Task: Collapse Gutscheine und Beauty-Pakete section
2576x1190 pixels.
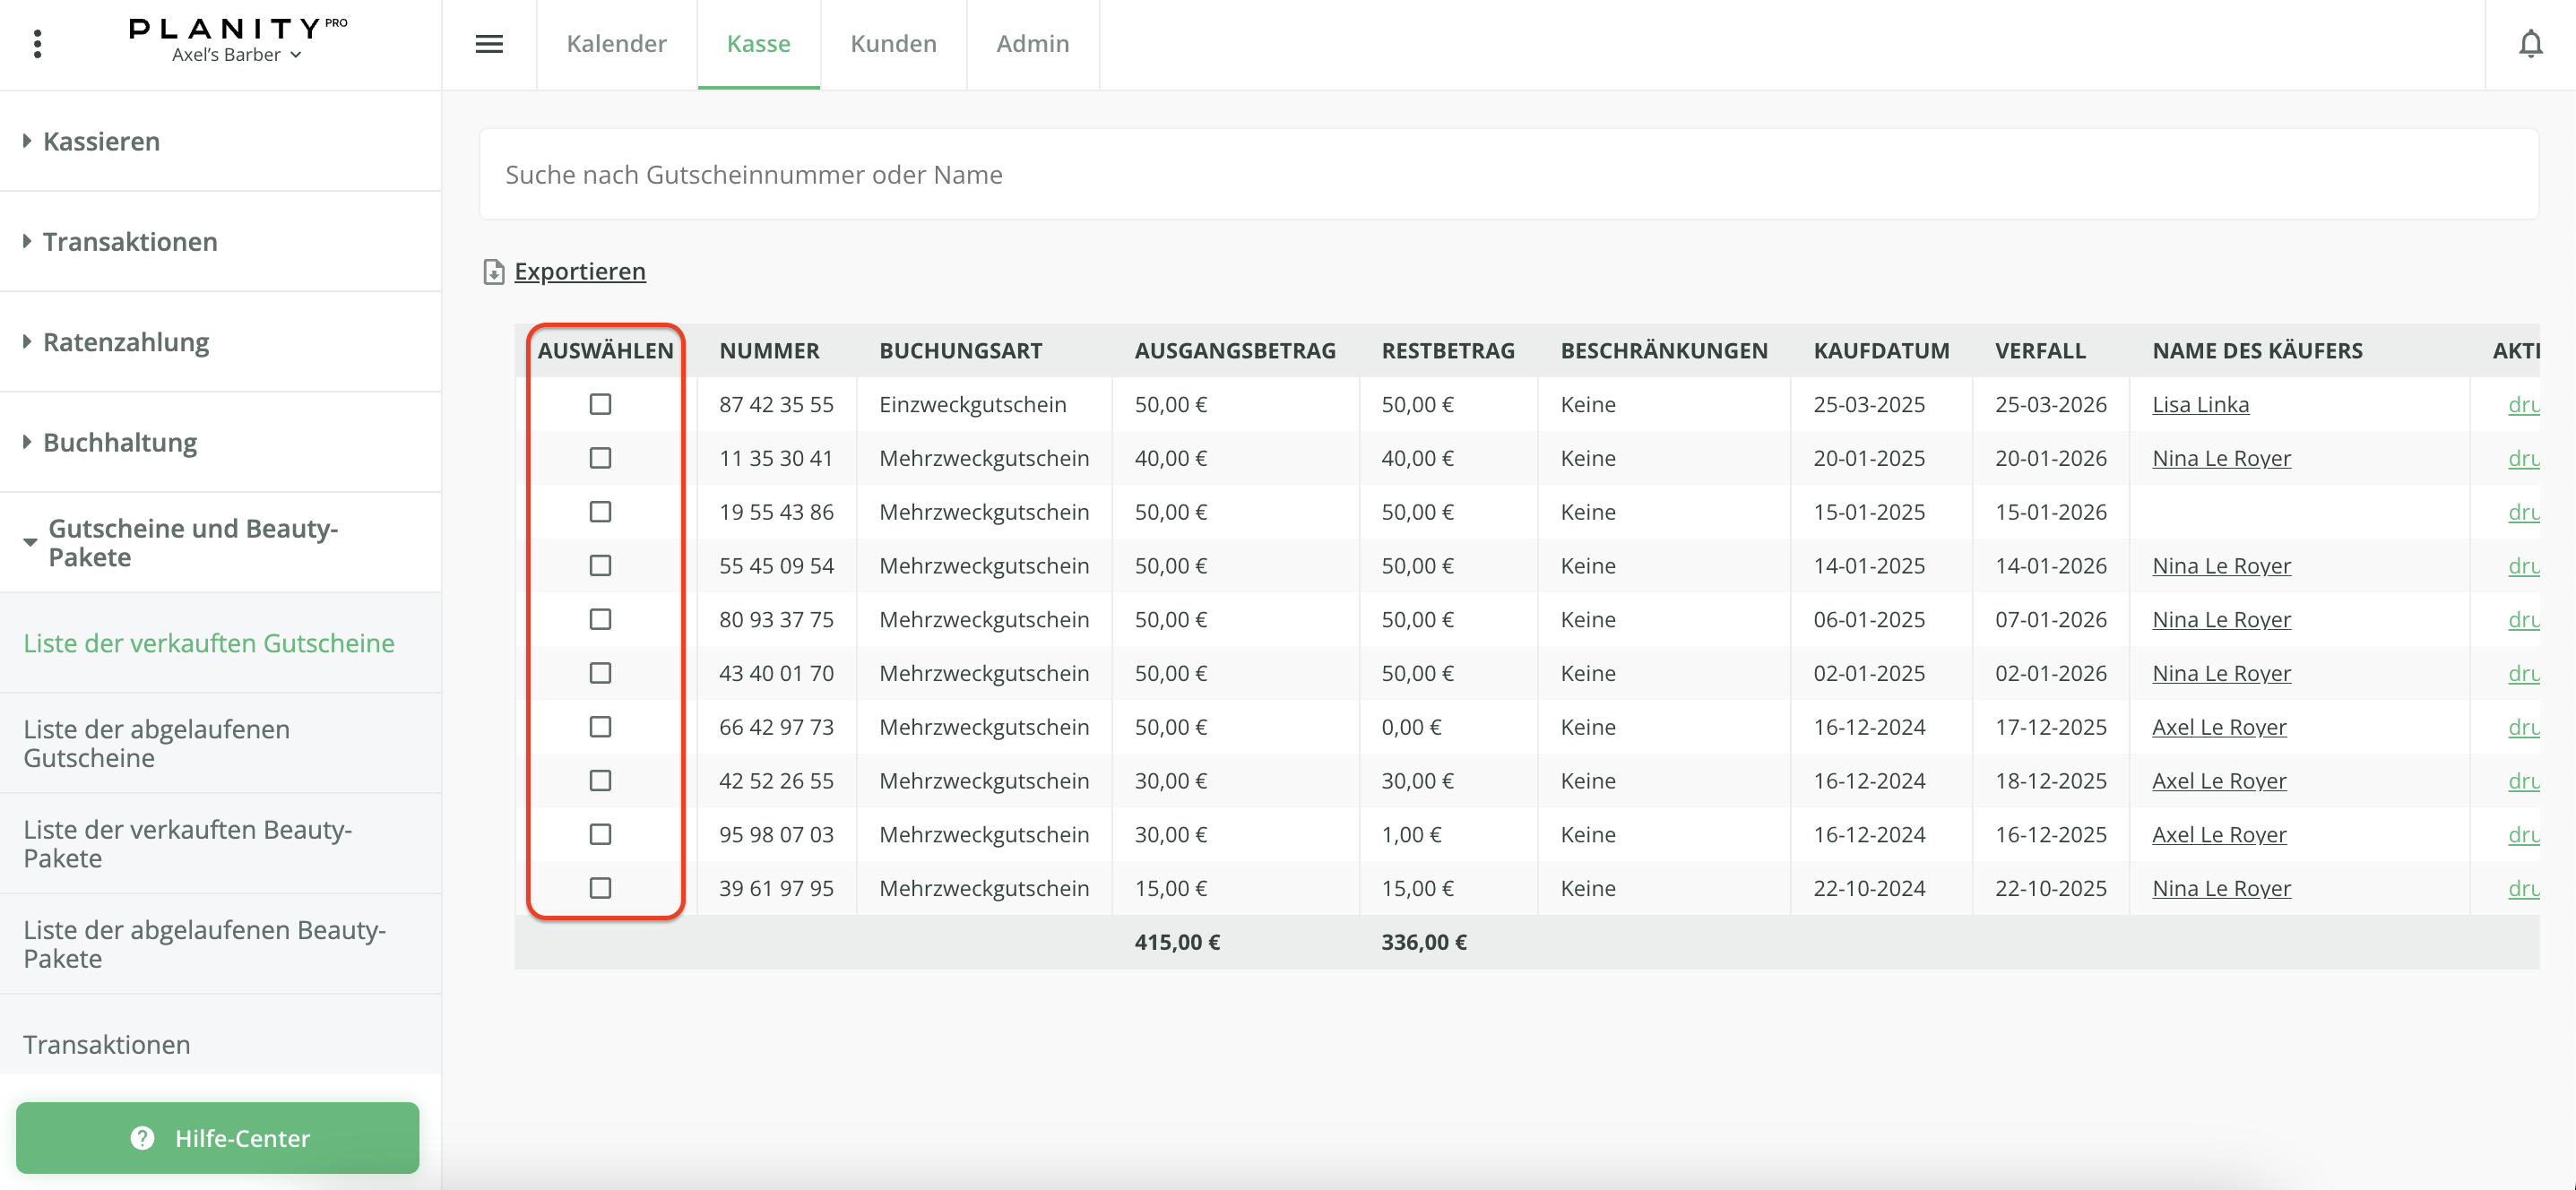Action: [193, 542]
